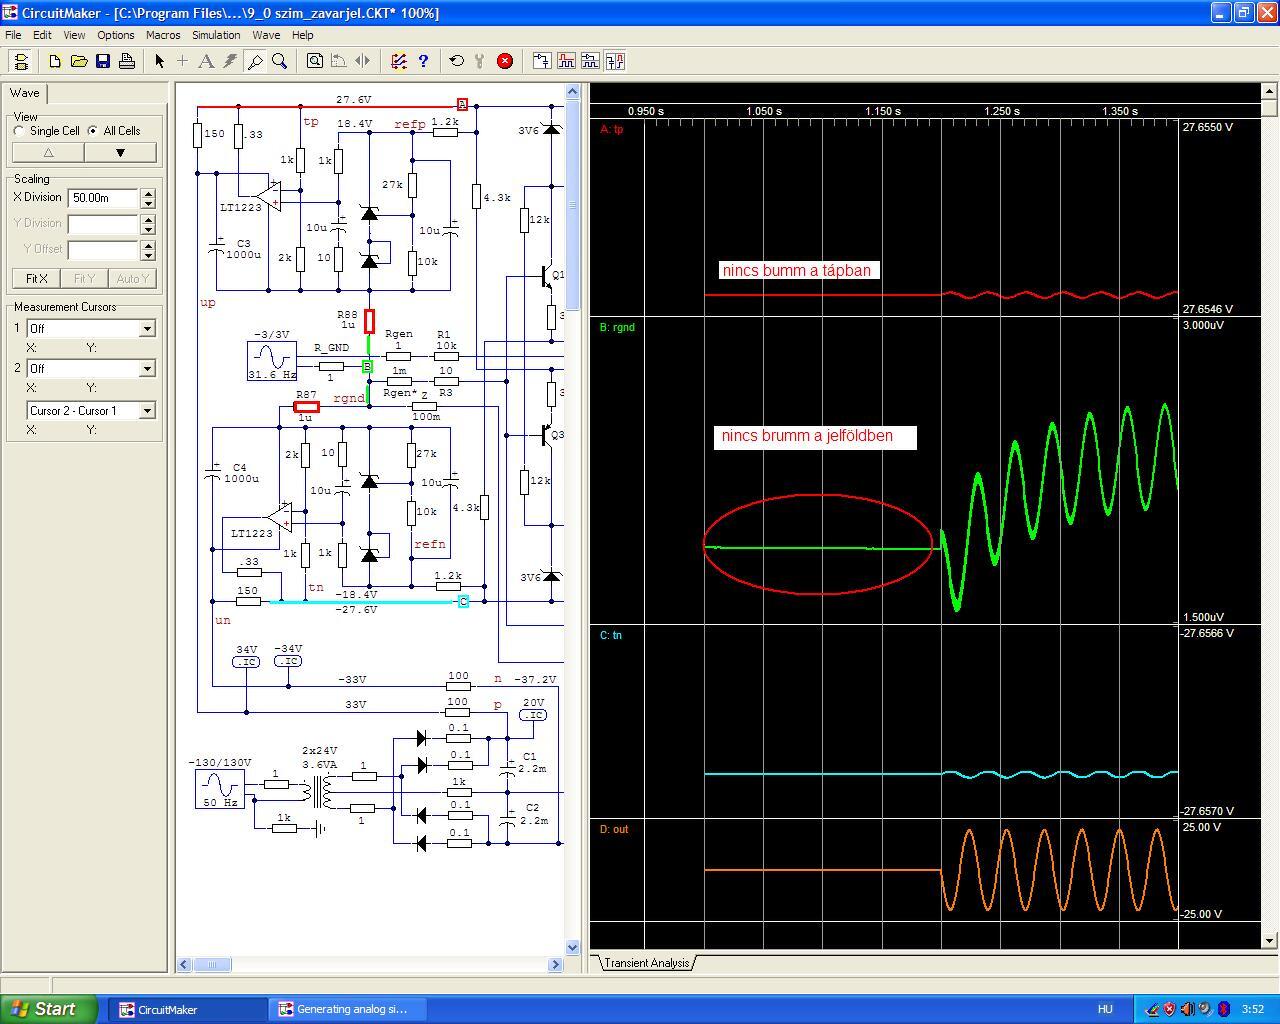Image resolution: width=1280 pixels, height=1024 pixels.
Task: Save the current circuit
Action: coord(103,61)
